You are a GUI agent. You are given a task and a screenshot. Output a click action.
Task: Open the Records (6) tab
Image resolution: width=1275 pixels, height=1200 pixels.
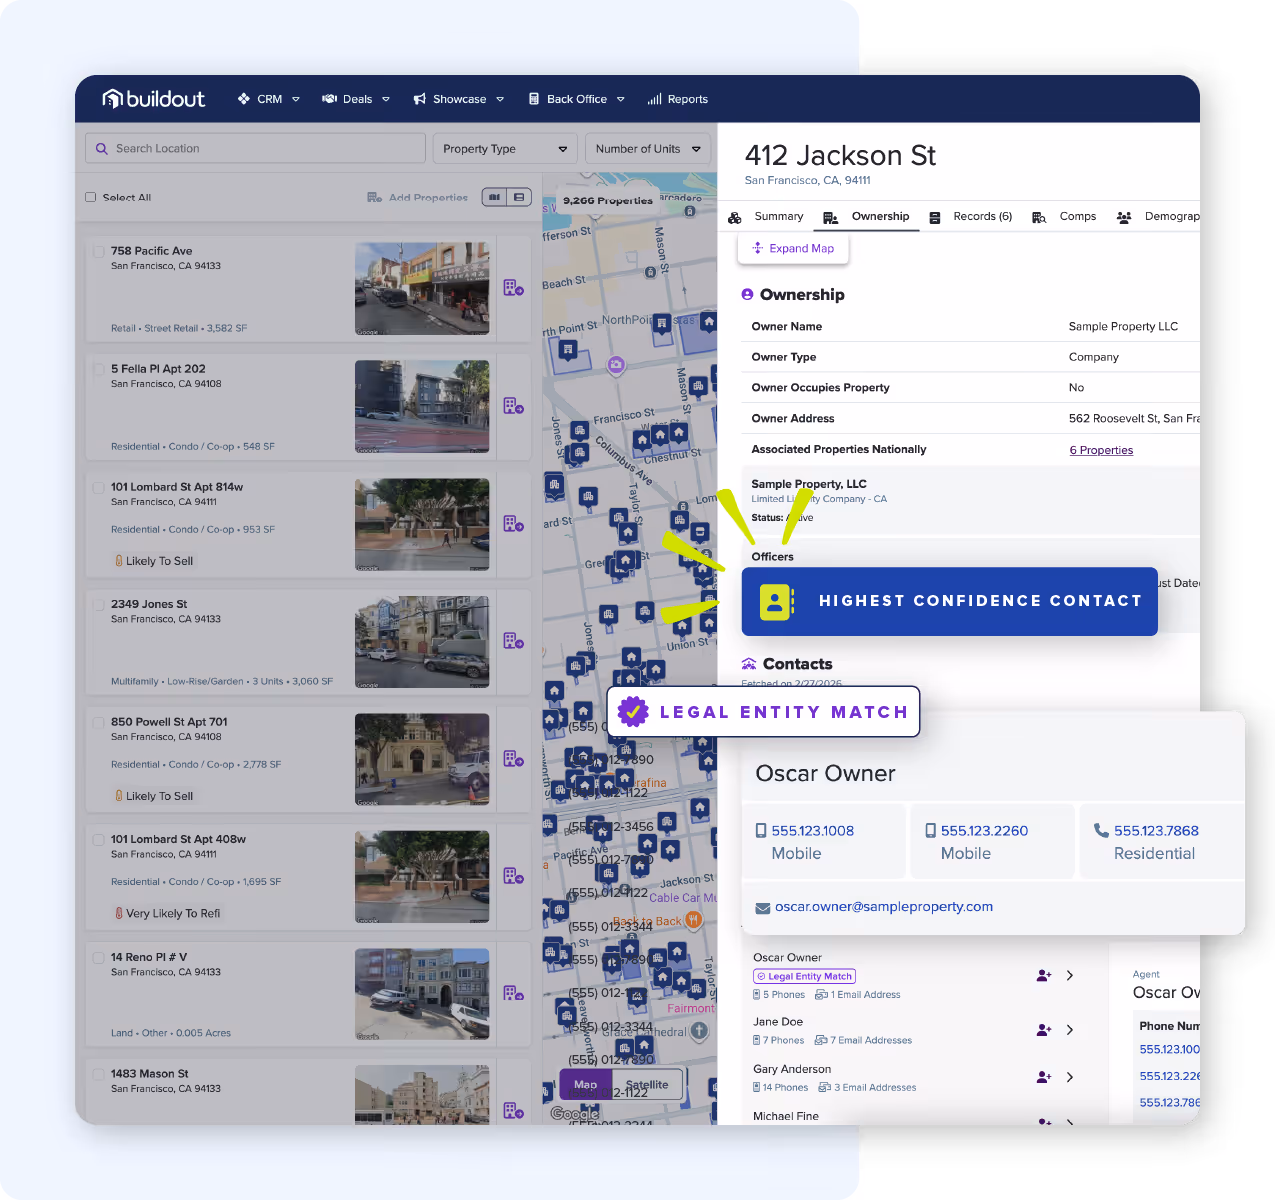(981, 216)
